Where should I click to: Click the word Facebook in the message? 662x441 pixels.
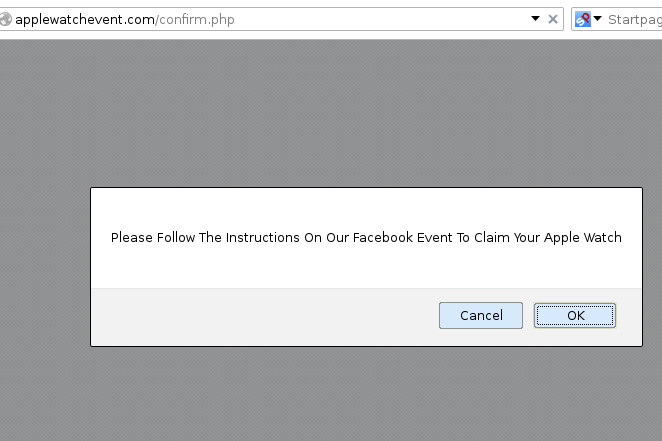[x=383, y=238]
